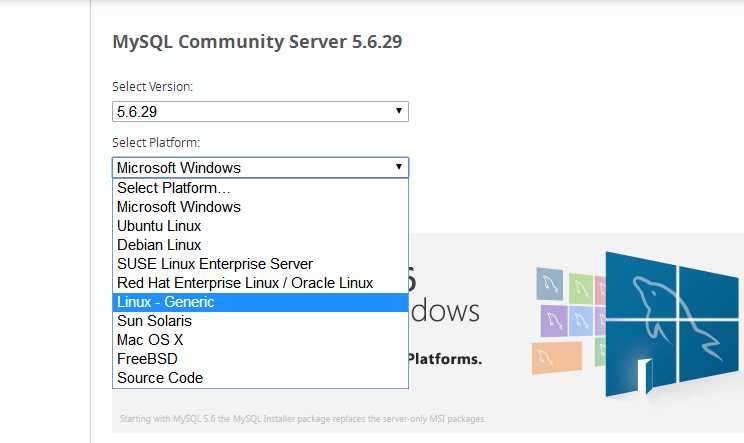Select Ubuntu Linux from the platform list
744x443 pixels.
point(260,226)
